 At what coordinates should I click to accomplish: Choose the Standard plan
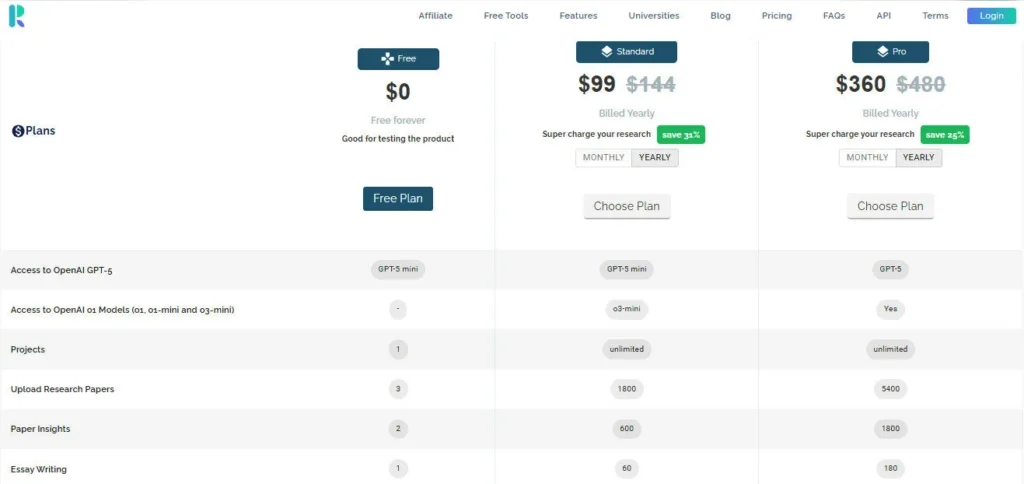(626, 206)
